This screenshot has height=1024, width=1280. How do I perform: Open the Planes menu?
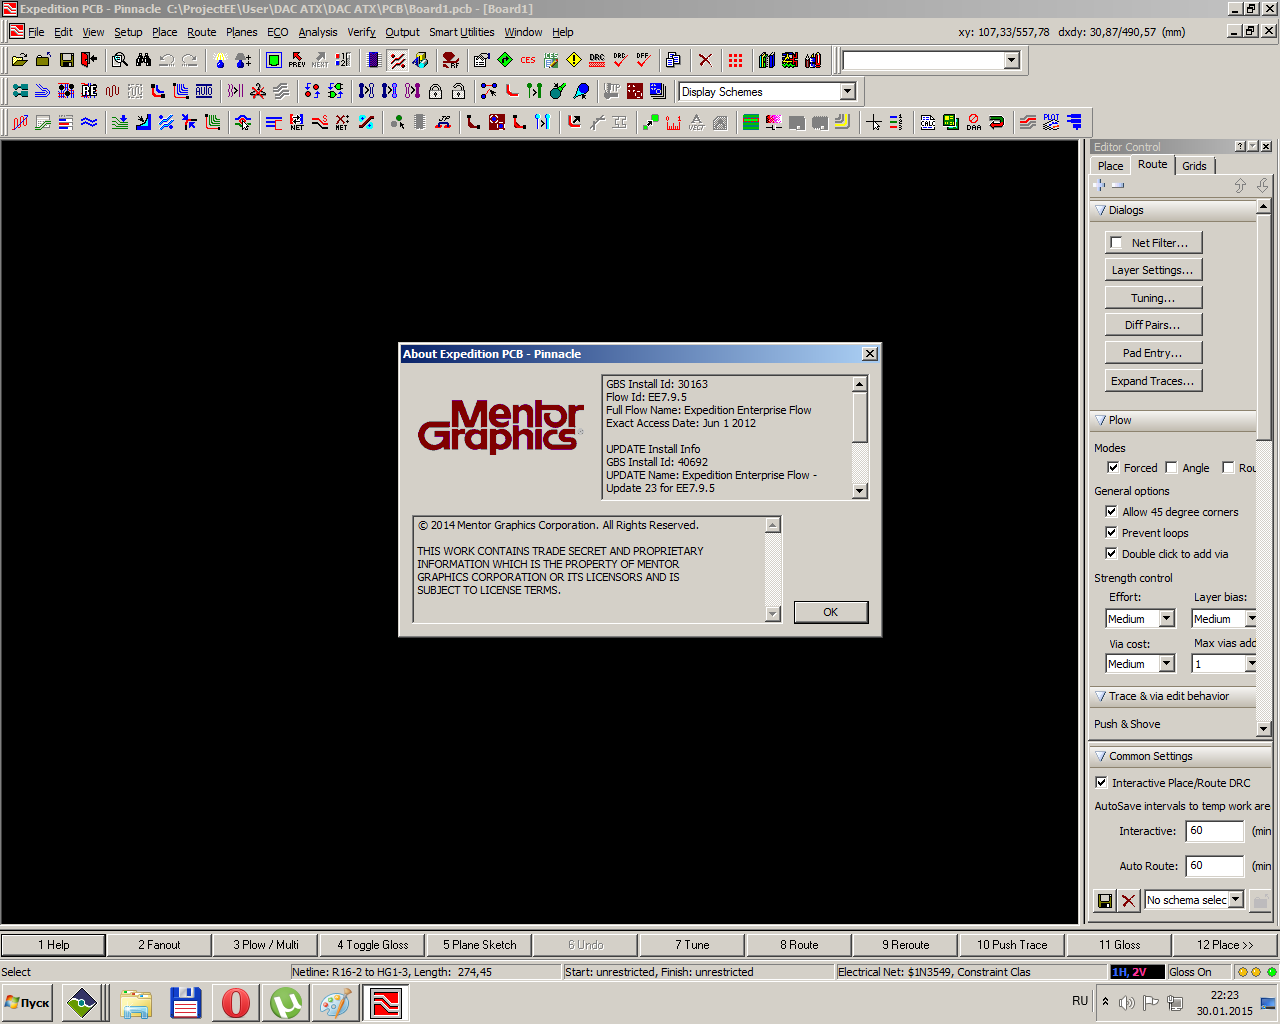click(x=242, y=32)
